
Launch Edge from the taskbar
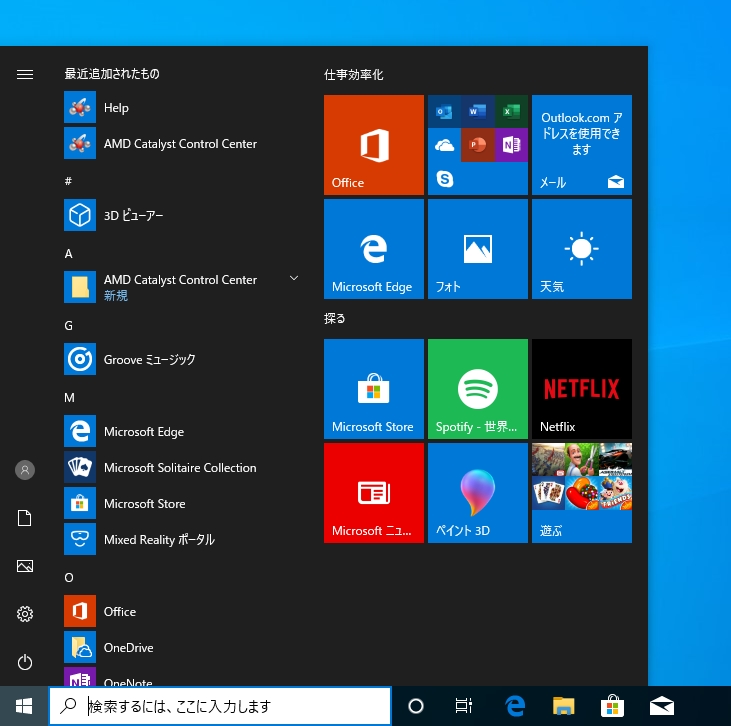(515, 706)
